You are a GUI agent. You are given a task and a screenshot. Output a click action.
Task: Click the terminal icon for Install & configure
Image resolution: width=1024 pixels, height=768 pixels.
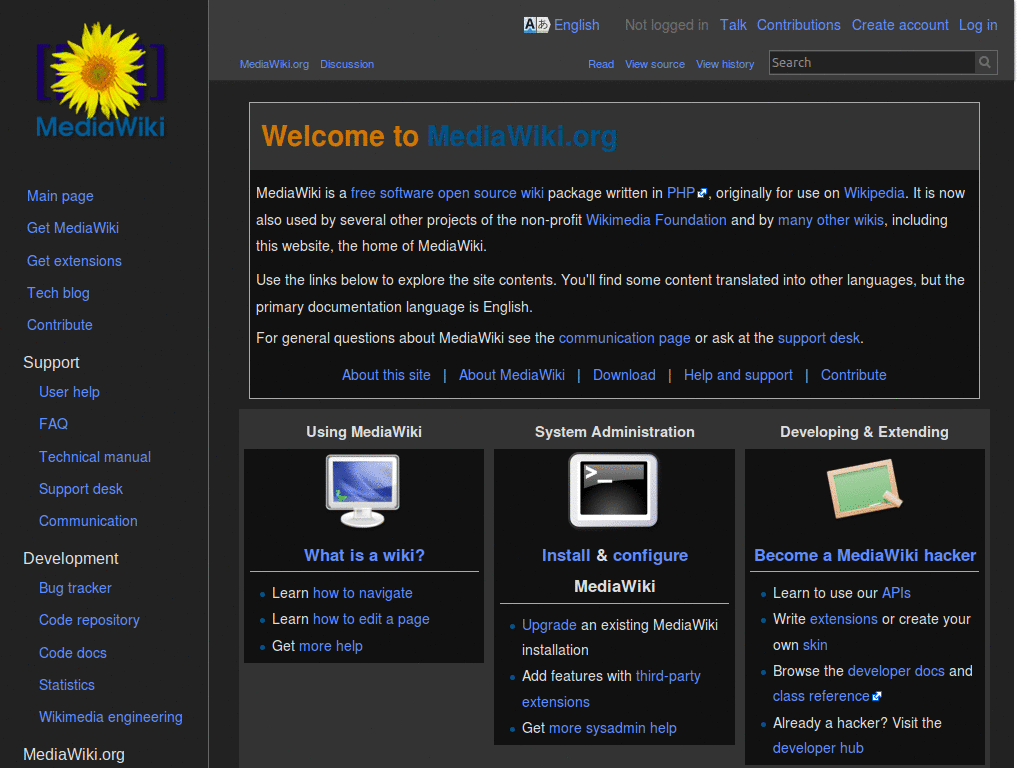[613, 490]
